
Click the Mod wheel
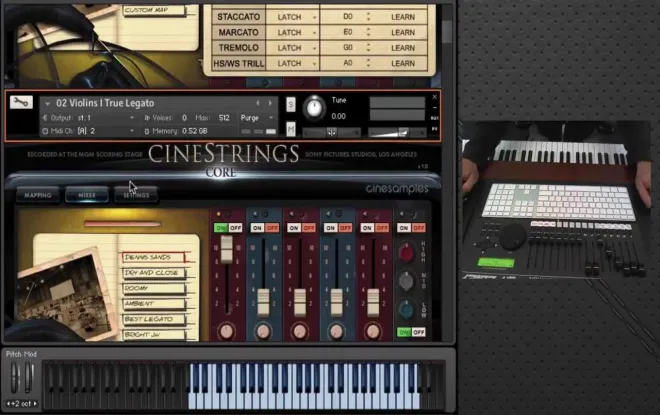point(28,377)
